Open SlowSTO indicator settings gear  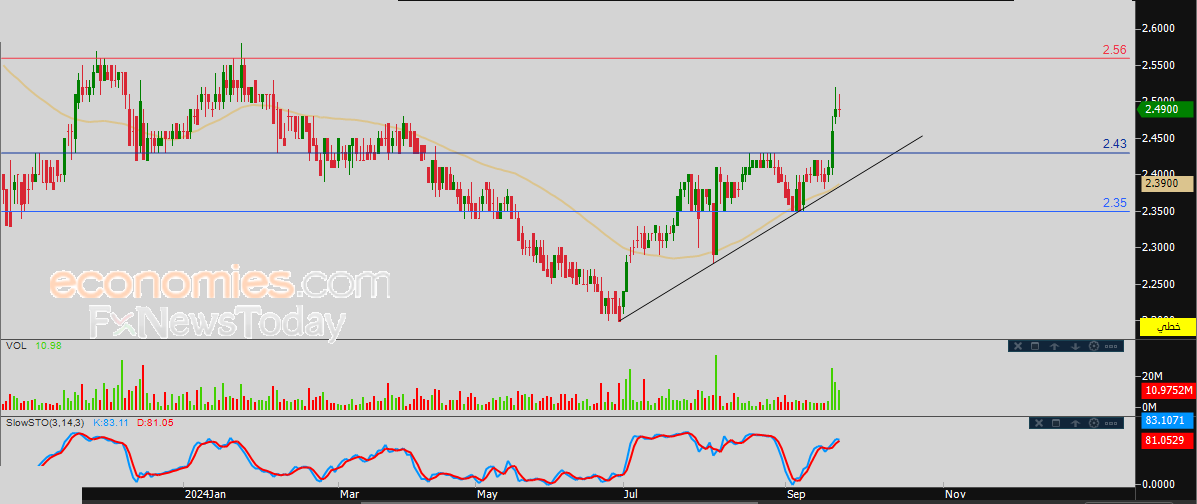coord(1095,422)
